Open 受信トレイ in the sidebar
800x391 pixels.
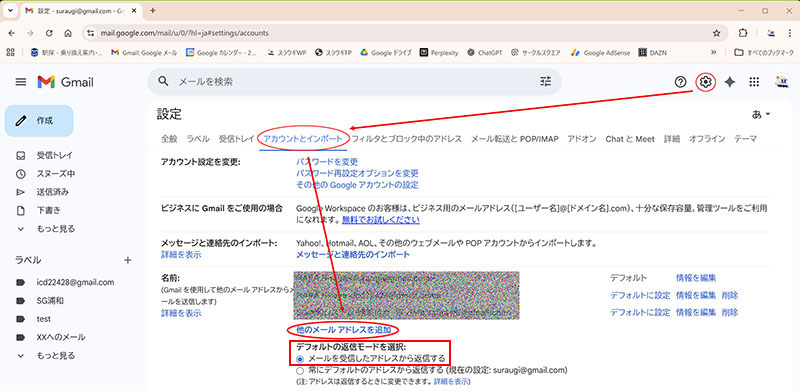pyautogui.click(x=55, y=155)
